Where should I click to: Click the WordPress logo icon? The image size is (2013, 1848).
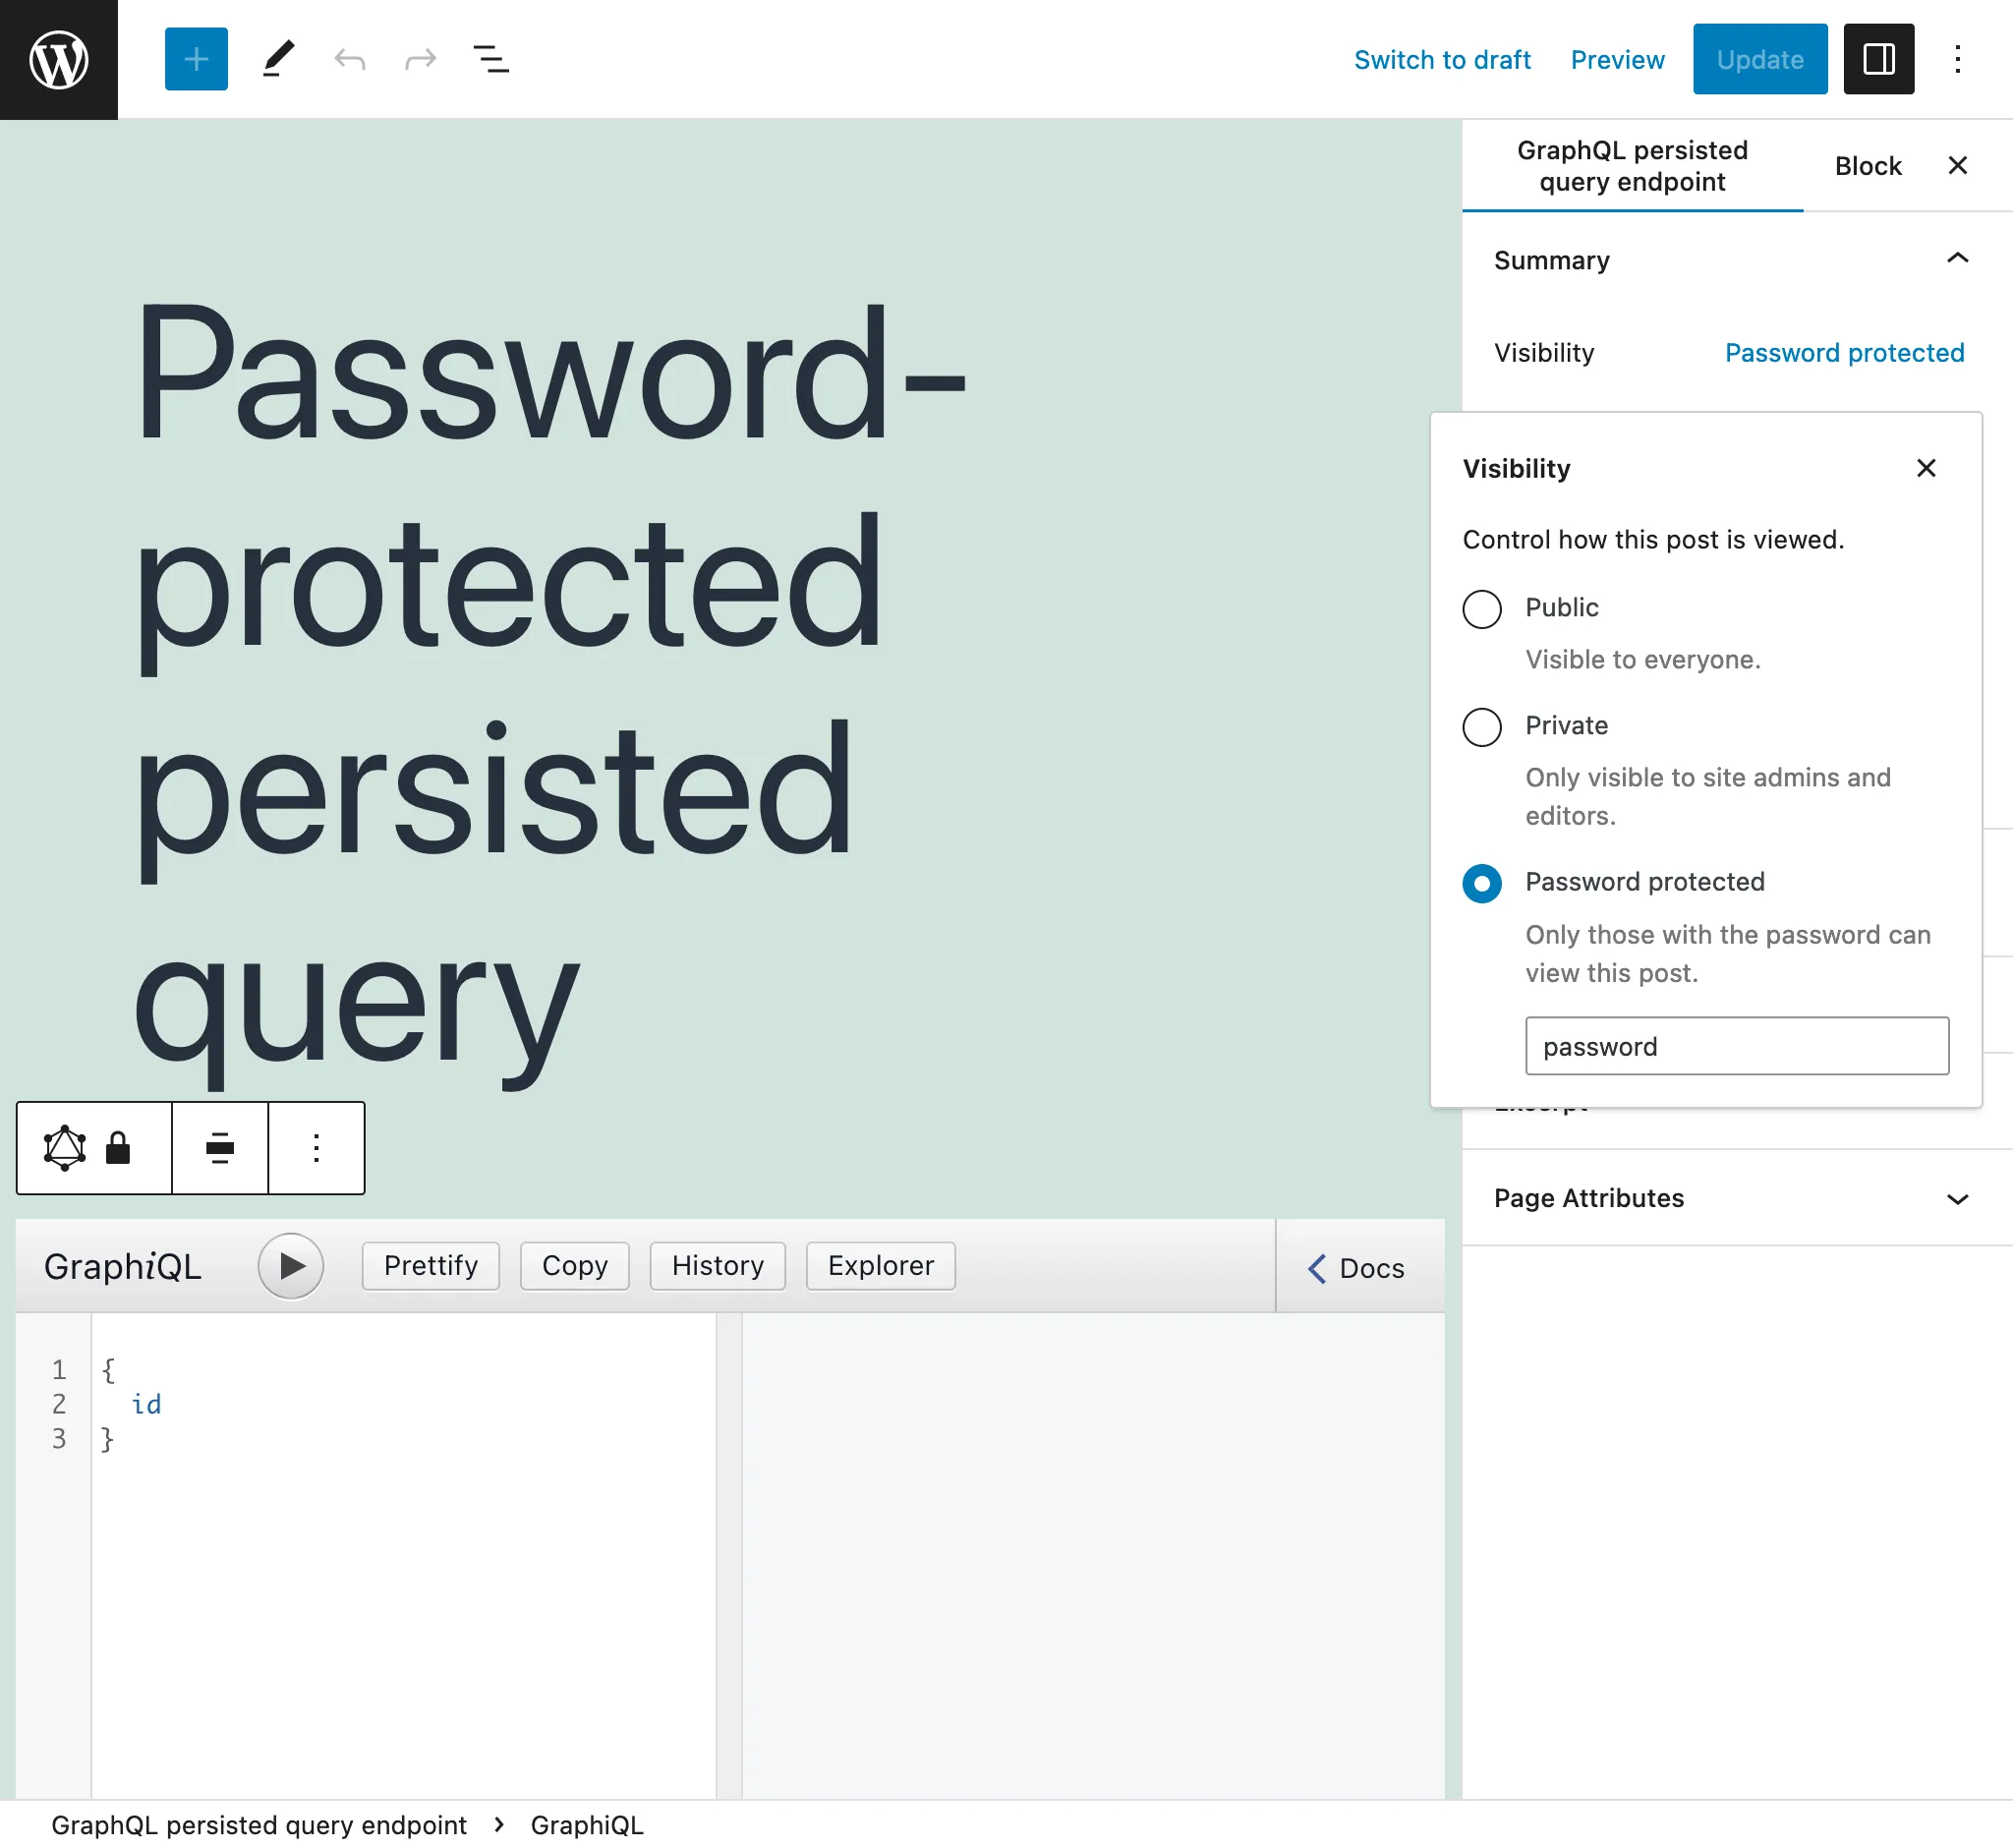[x=60, y=58]
